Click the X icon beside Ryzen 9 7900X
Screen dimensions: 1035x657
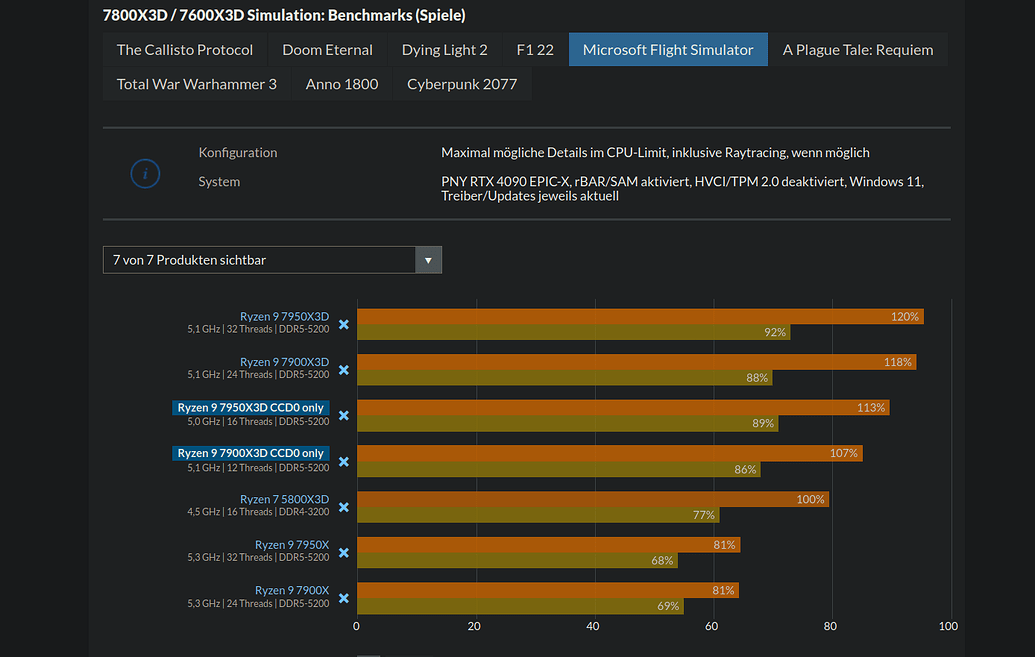pos(343,597)
